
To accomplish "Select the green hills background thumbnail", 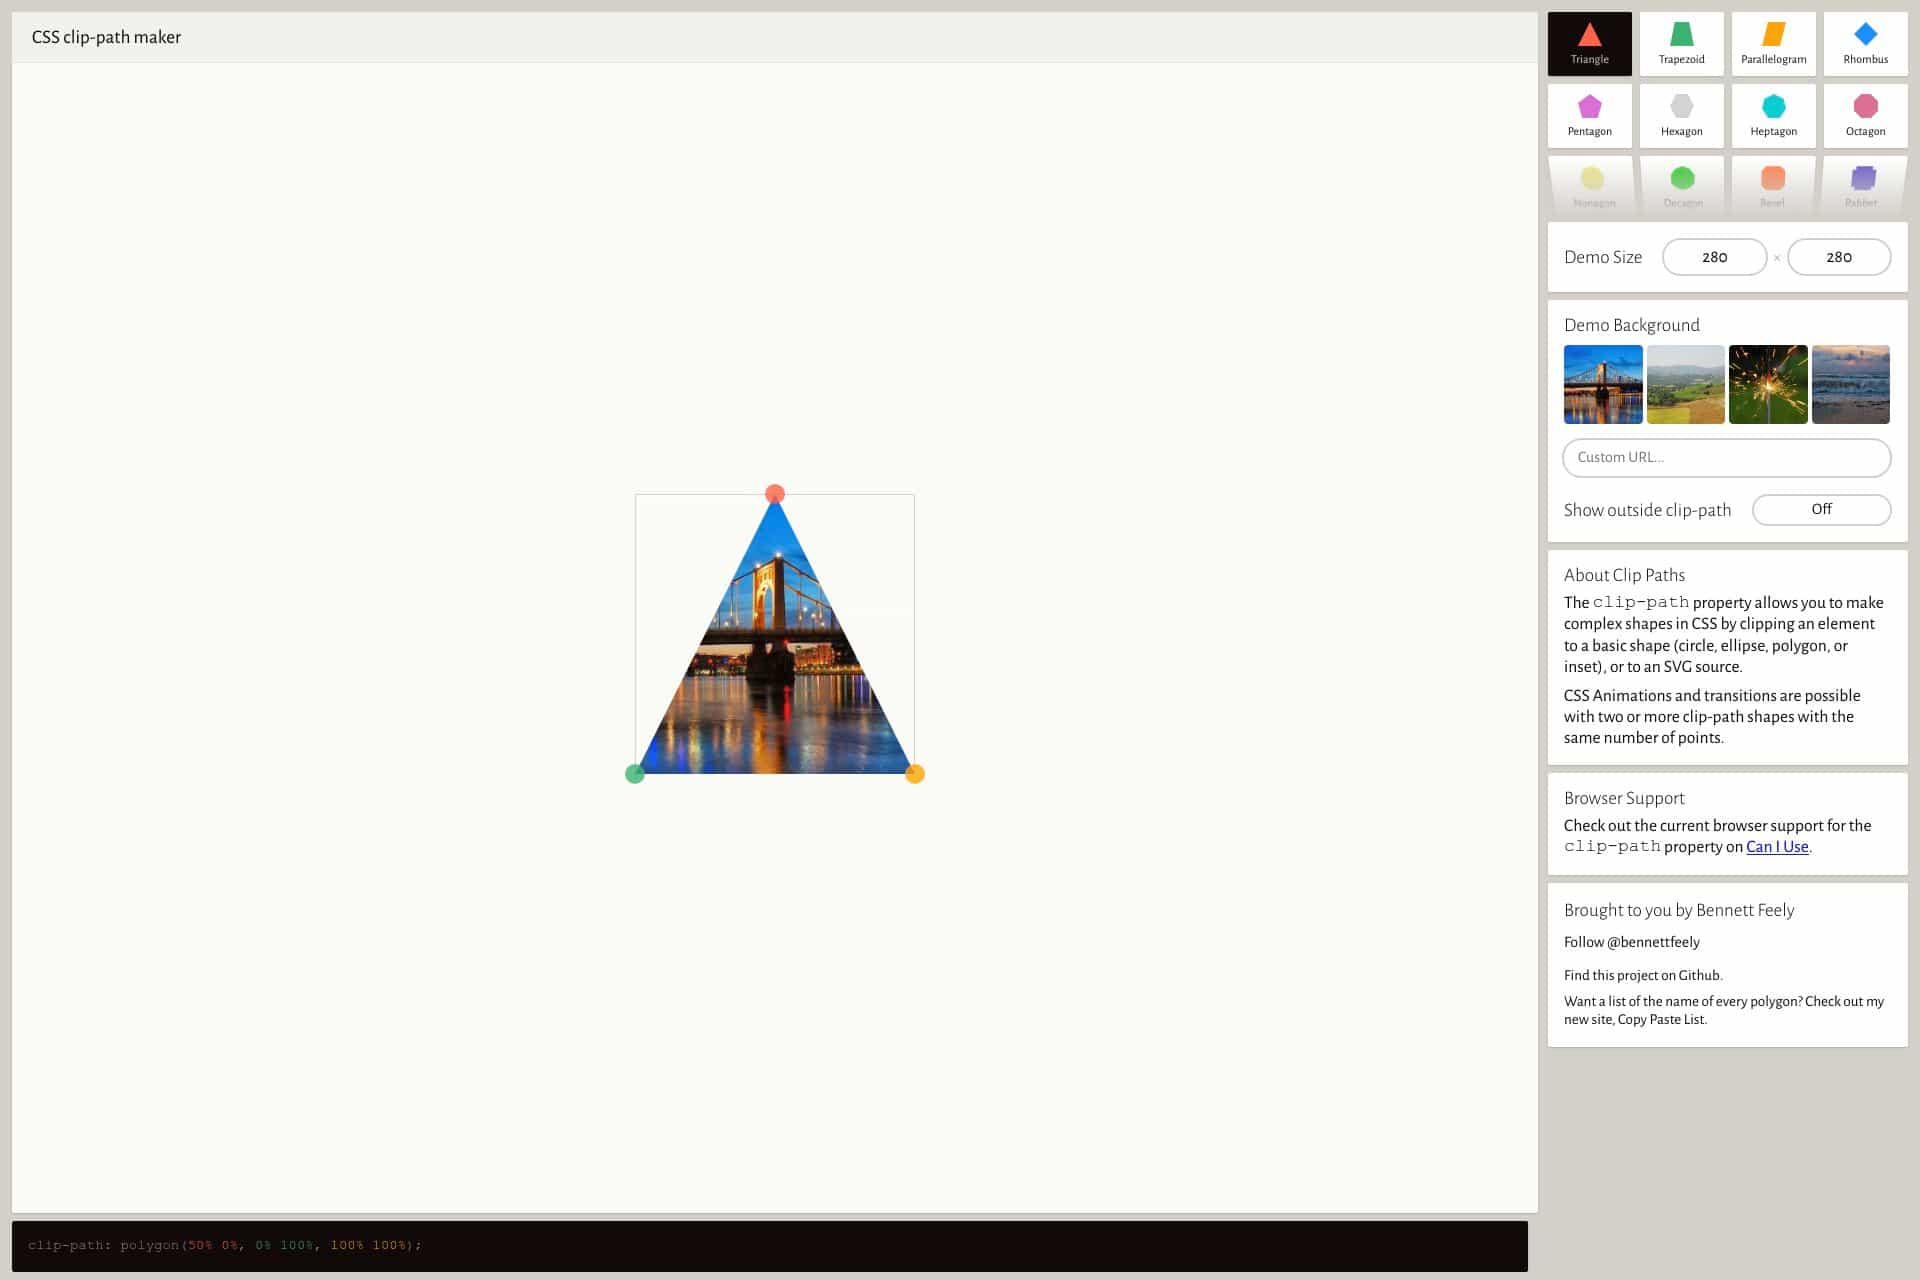I will (1684, 383).
